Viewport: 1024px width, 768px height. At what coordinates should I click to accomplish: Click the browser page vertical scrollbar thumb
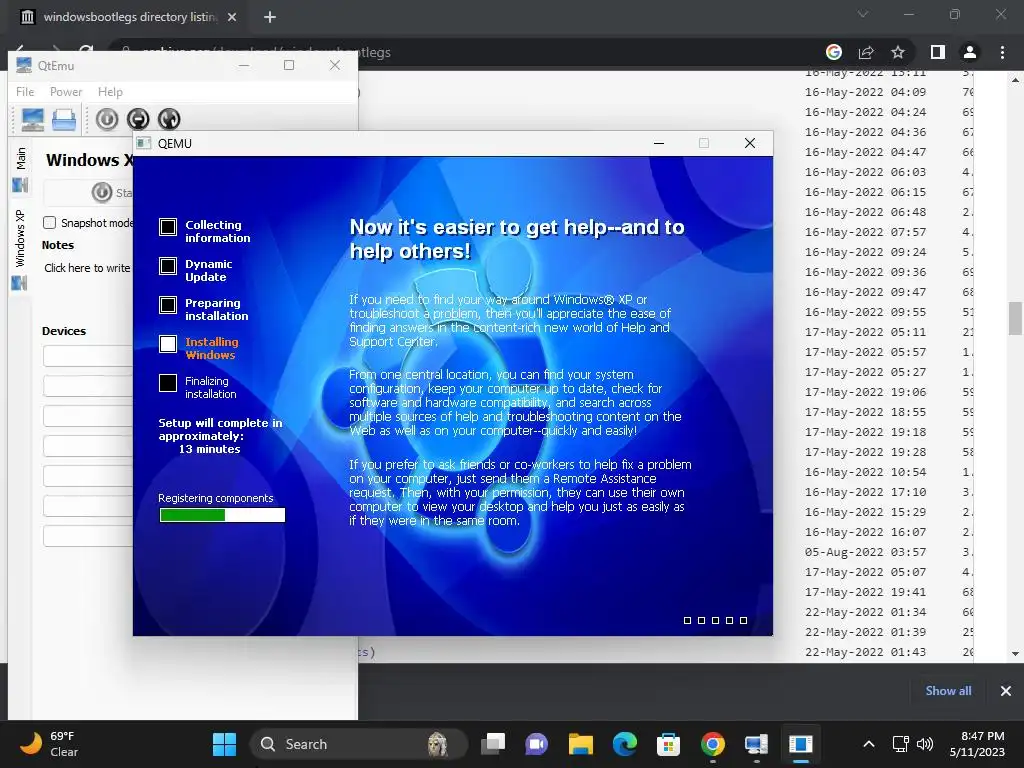tap(1015, 318)
